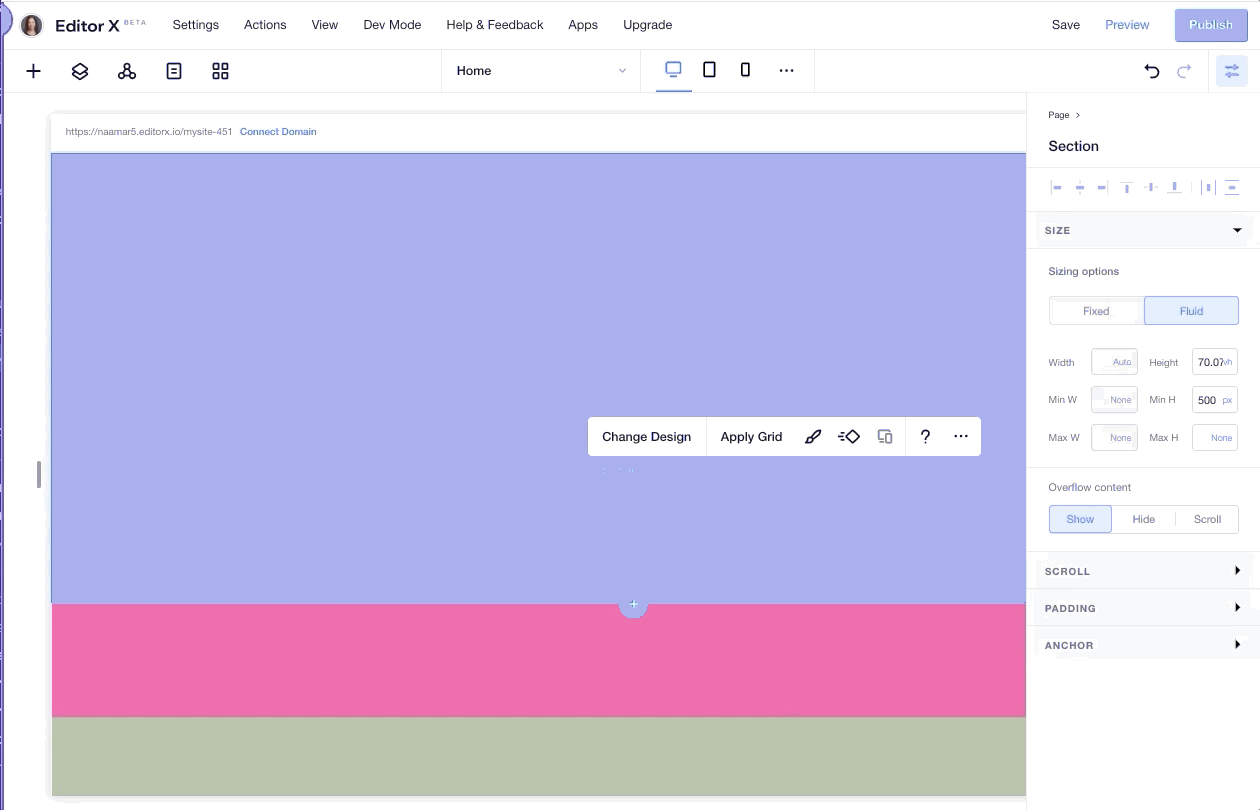Switch to tablet breakpoint view

(710, 70)
